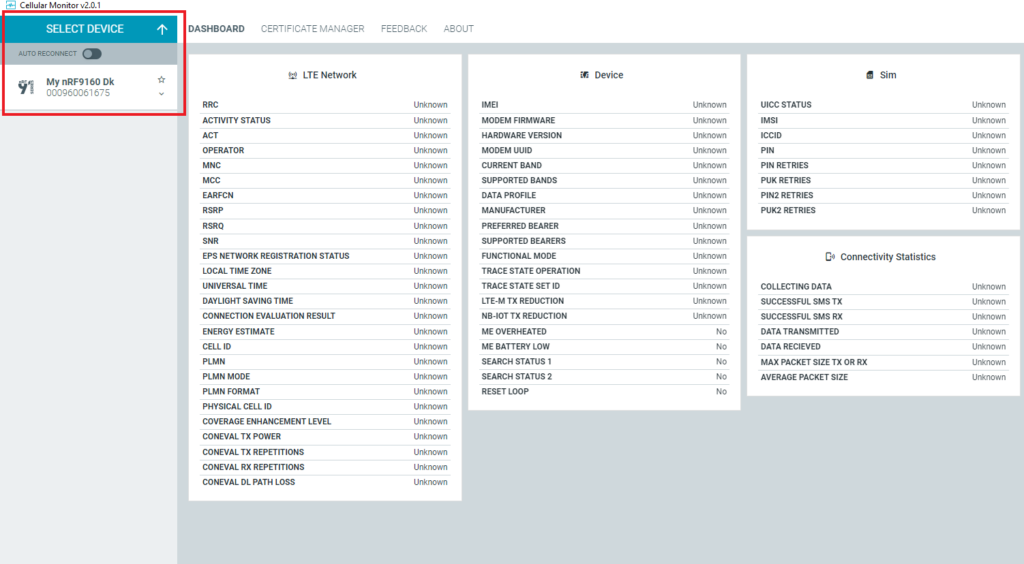Click the OPERATOR field label
The height and width of the screenshot is (564, 1024).
[x=223, y=150]
